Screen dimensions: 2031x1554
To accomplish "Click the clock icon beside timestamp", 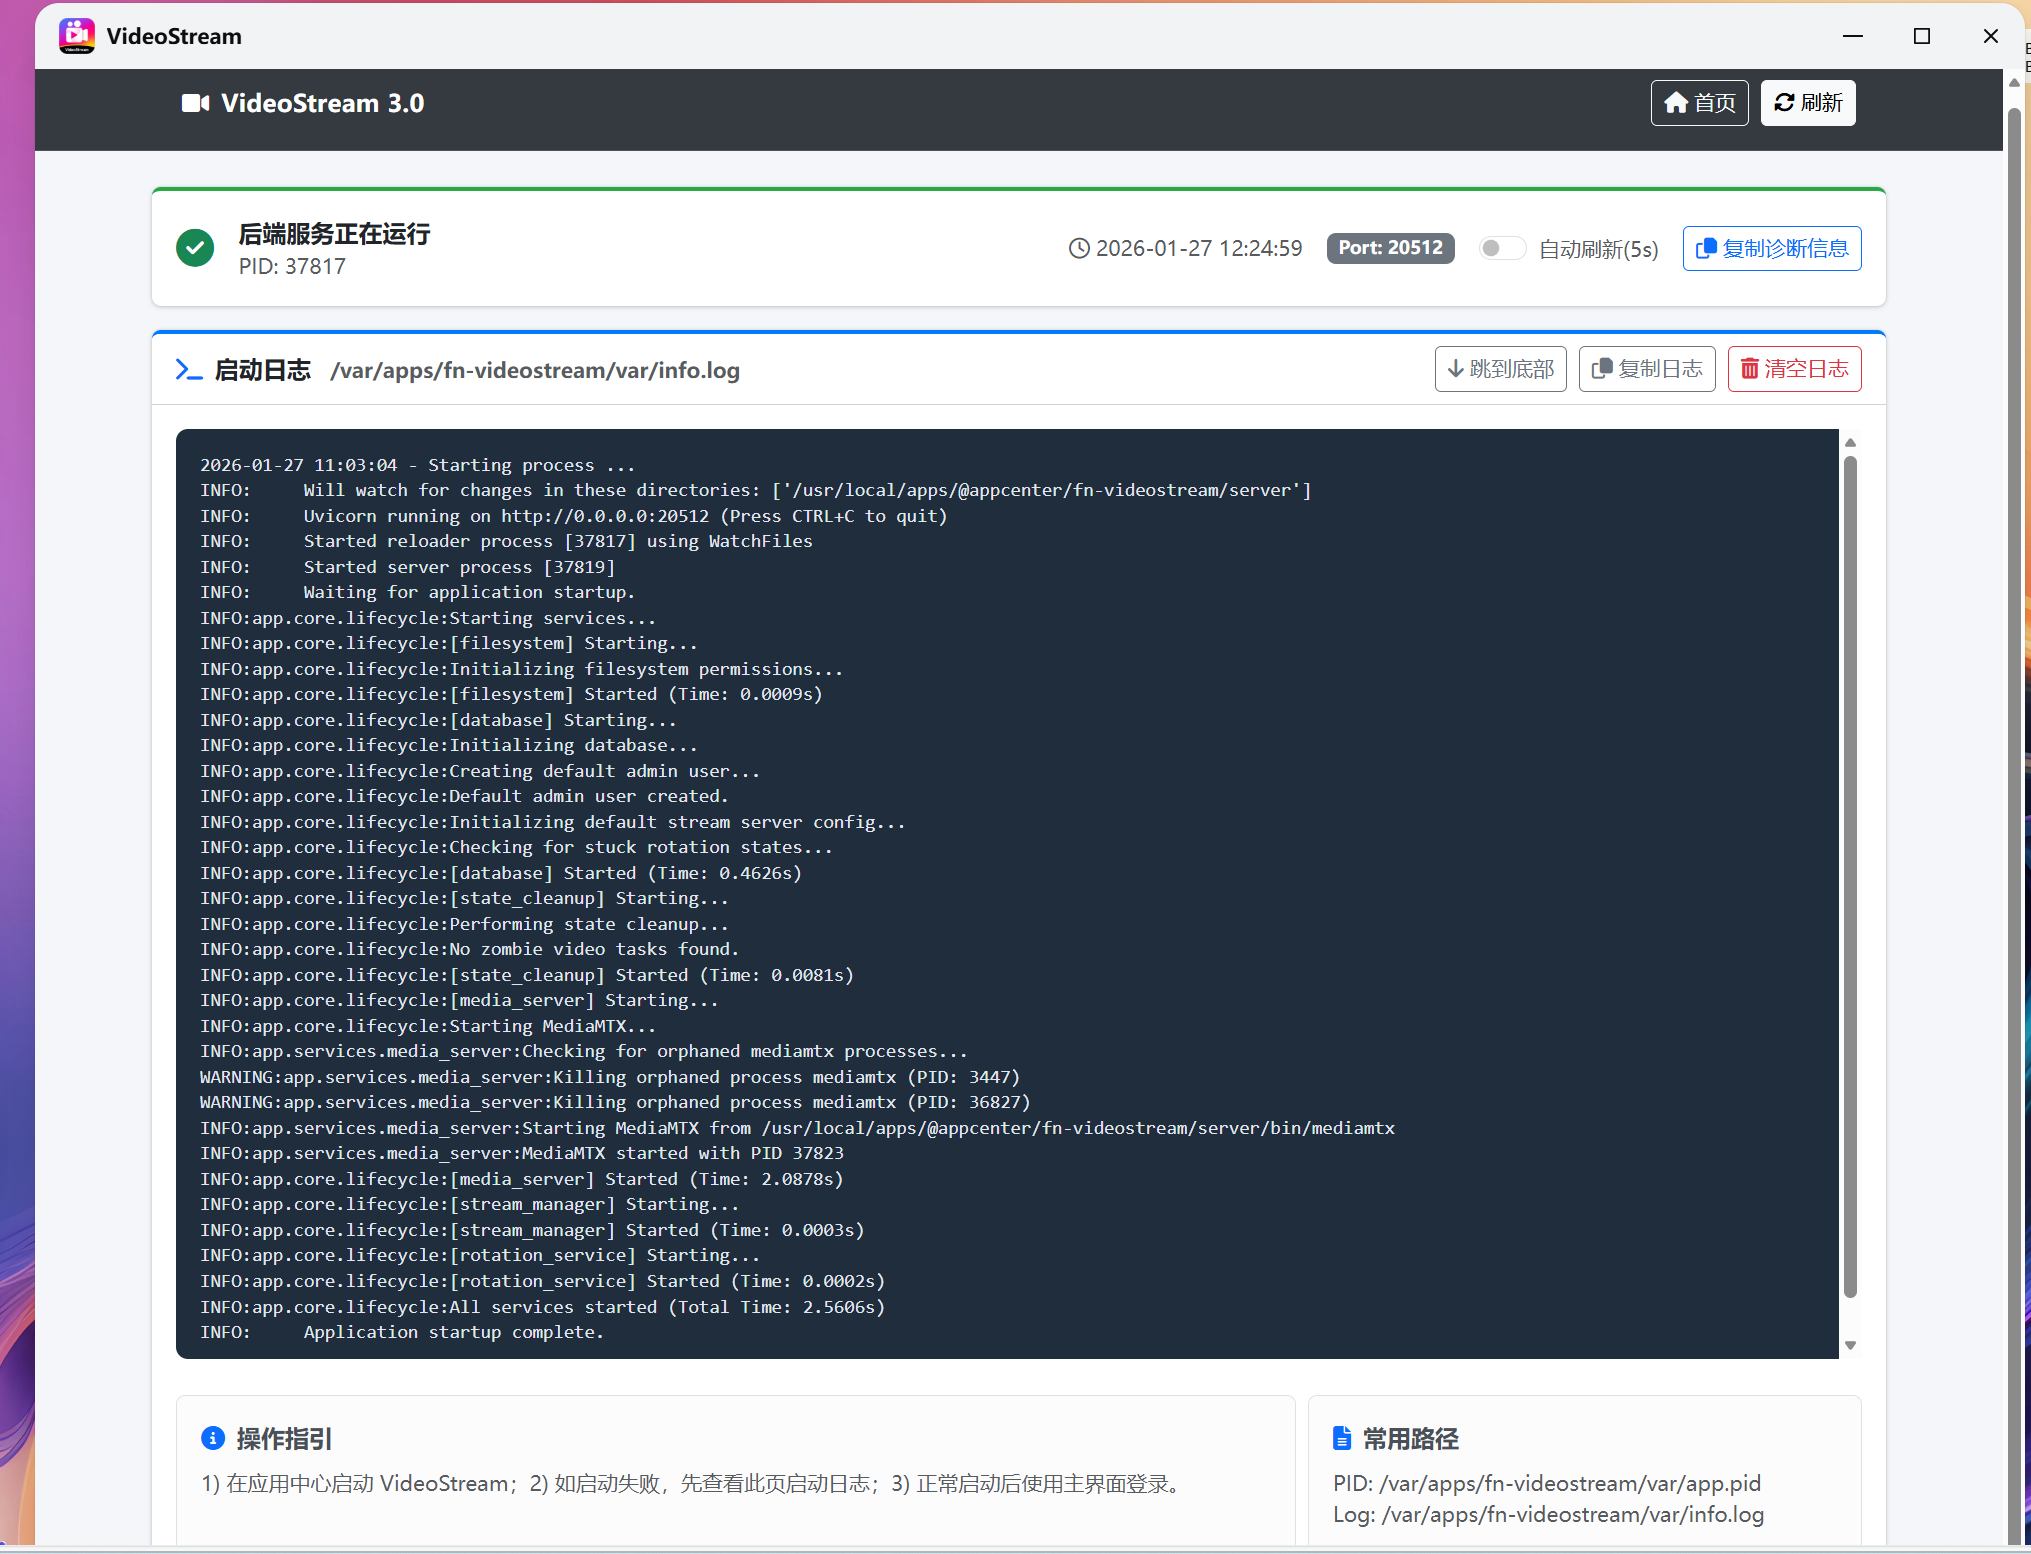I will [x=1079, y=248].
